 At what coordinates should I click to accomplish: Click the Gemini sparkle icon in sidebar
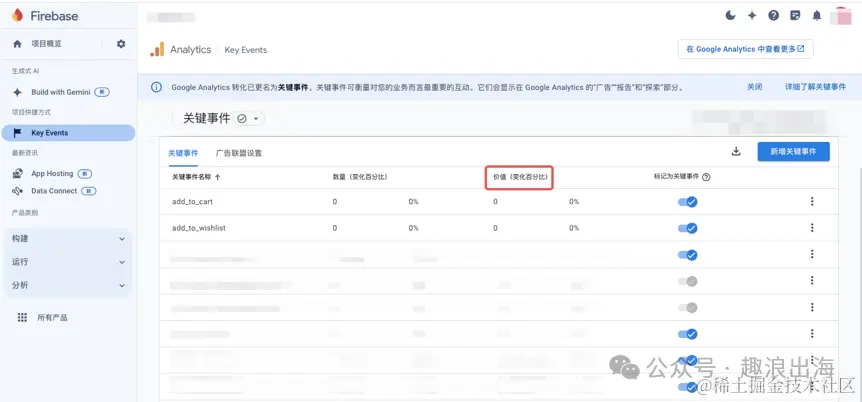(18, 92)
